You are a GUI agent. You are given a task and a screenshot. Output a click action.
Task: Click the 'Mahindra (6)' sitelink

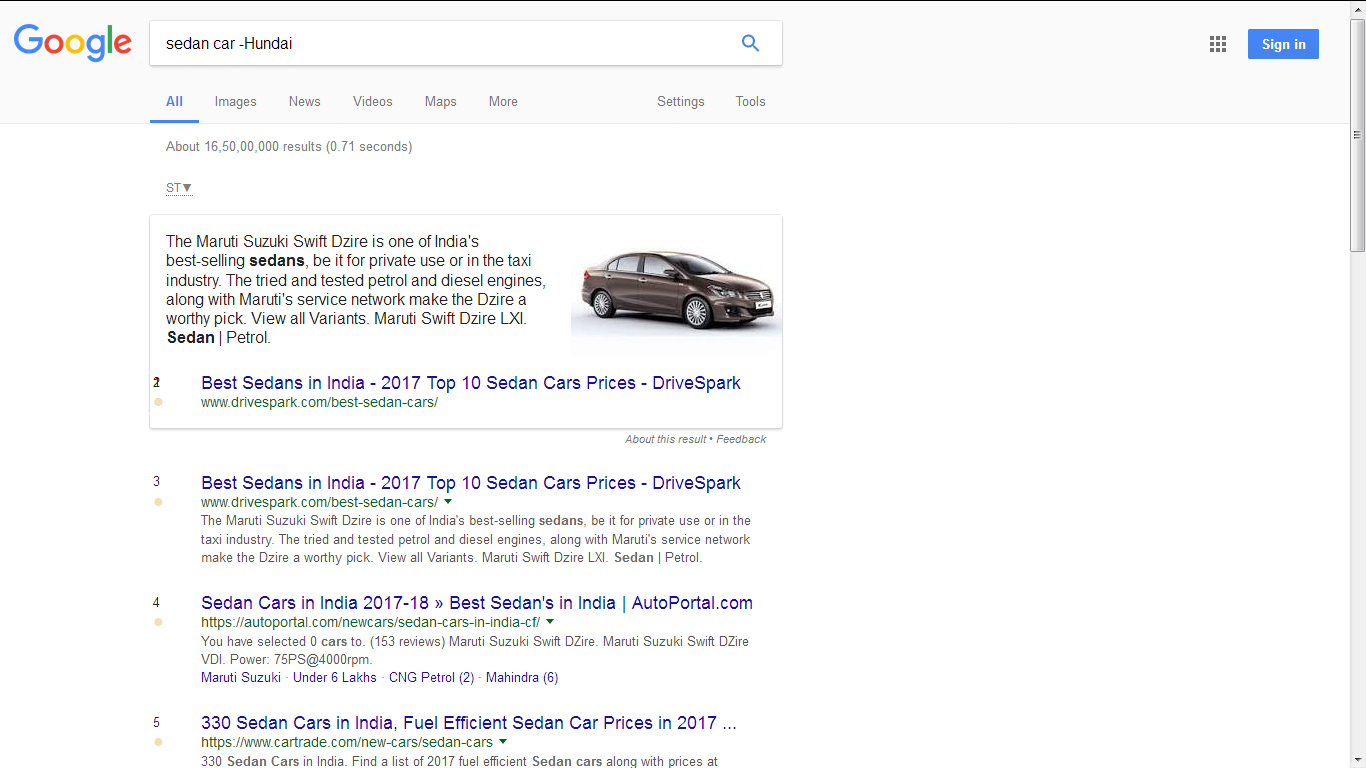click(522, 677)
